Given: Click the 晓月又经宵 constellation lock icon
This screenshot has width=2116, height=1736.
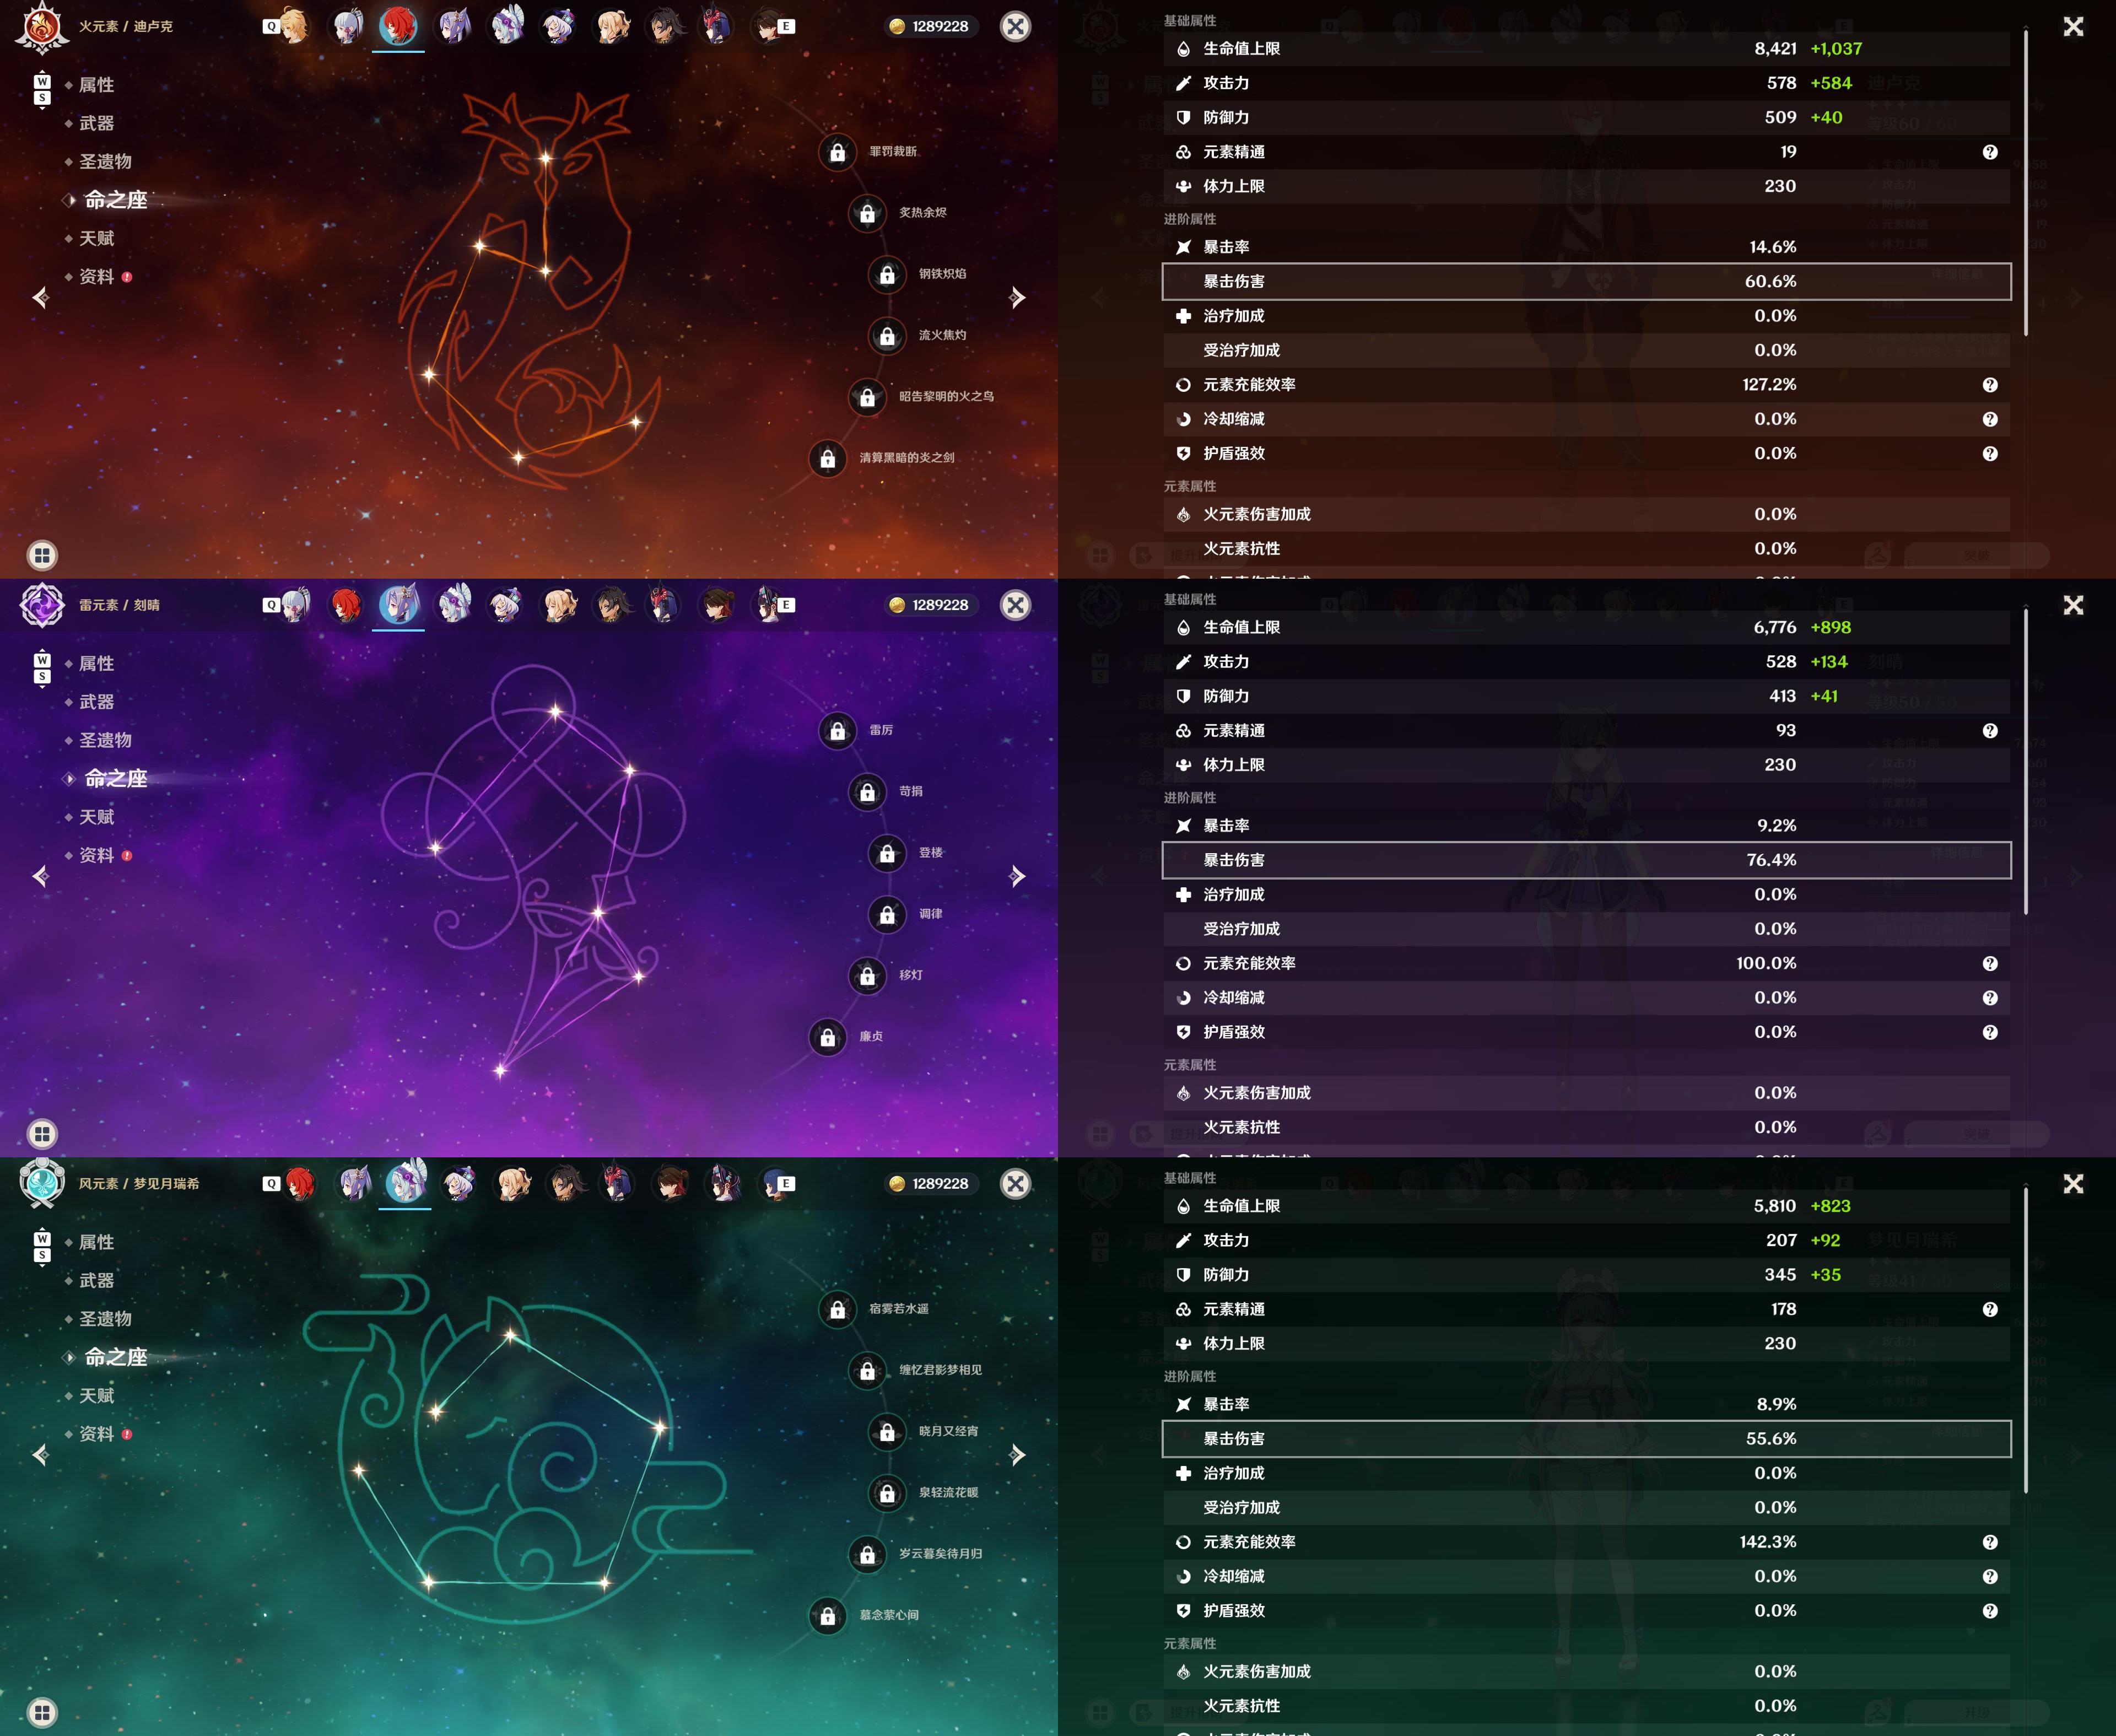Looking at the screenshot, I should (887, 1432).
